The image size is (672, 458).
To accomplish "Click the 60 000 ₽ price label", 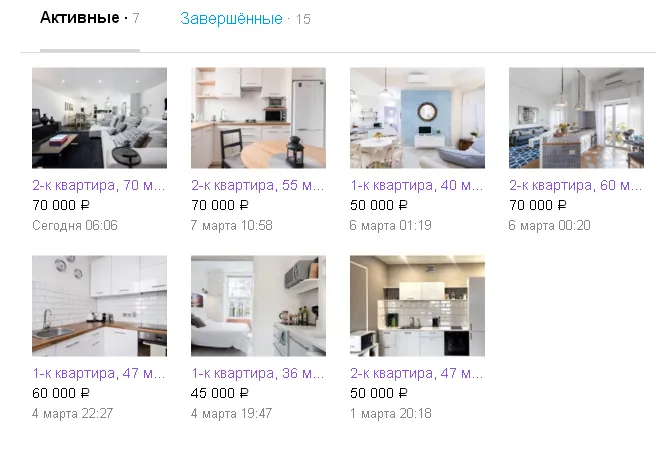I will coord(61,393).
